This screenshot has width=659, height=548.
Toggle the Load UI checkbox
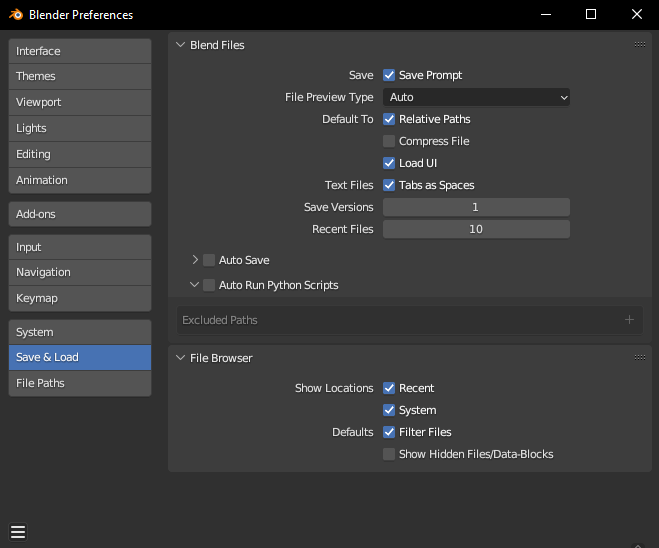pos(389,163)
